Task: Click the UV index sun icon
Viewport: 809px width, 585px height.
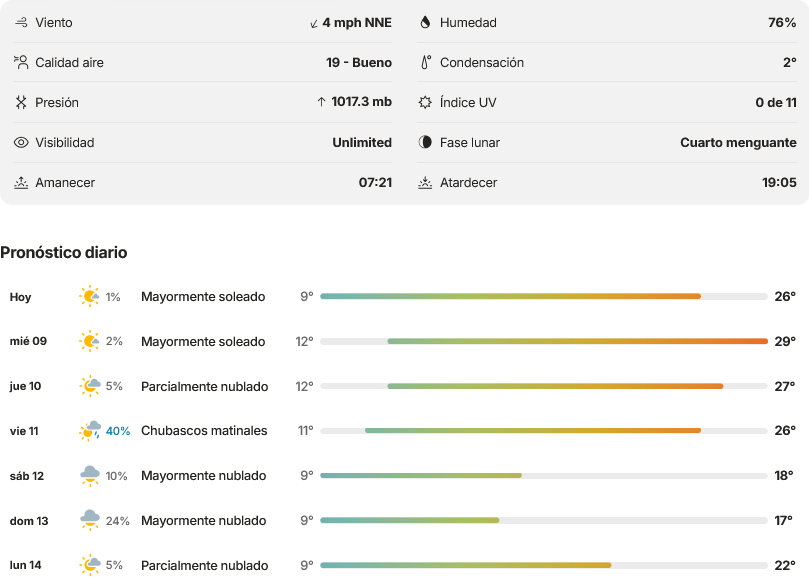Action: coord(425,102)
